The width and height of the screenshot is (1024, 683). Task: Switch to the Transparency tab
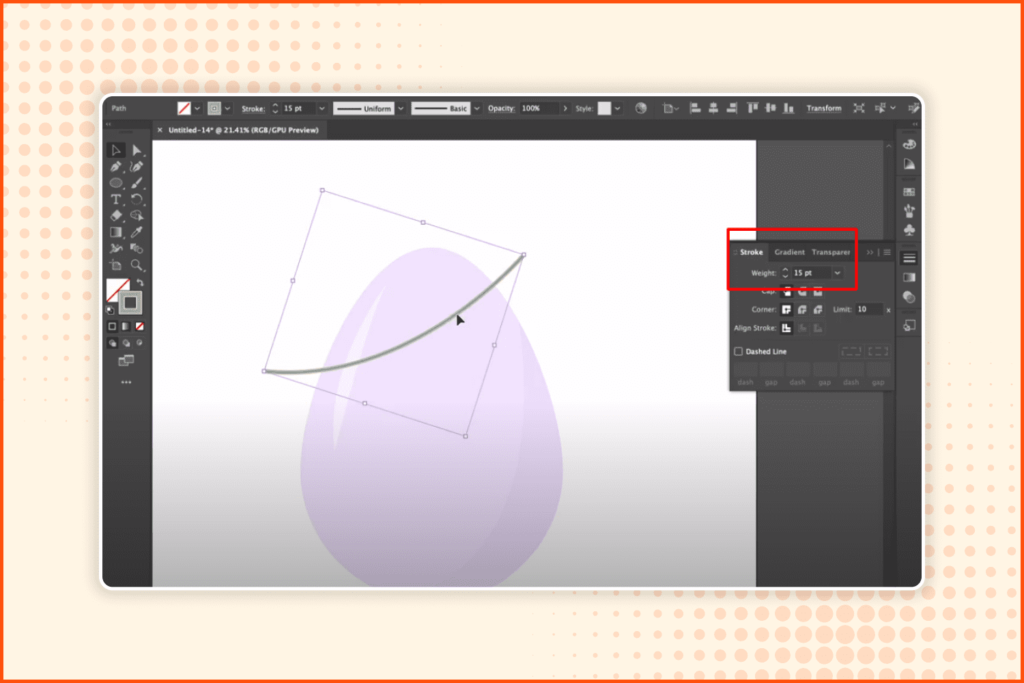pyautogui.click(x=832, y=252)
